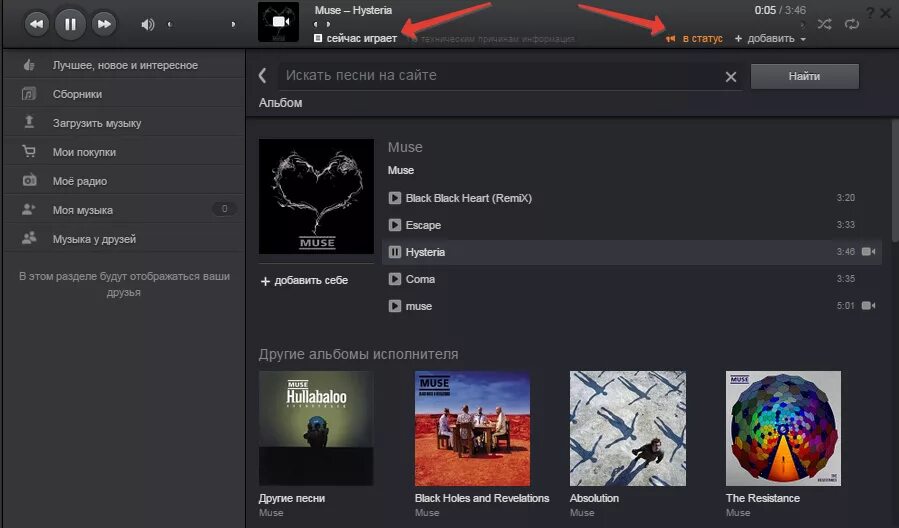Click 'Black Holes and Revelations' title
The width and height of the screenshot is (899, 528).
[482, 498]
